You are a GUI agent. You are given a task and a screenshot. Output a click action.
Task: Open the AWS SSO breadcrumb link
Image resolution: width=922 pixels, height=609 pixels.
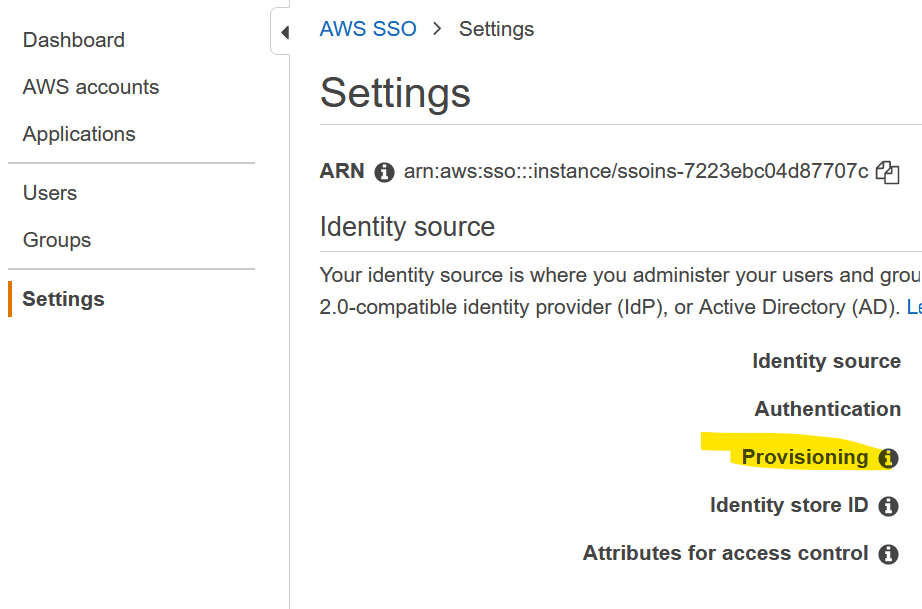pyautogui.click(x=368, y=29)
